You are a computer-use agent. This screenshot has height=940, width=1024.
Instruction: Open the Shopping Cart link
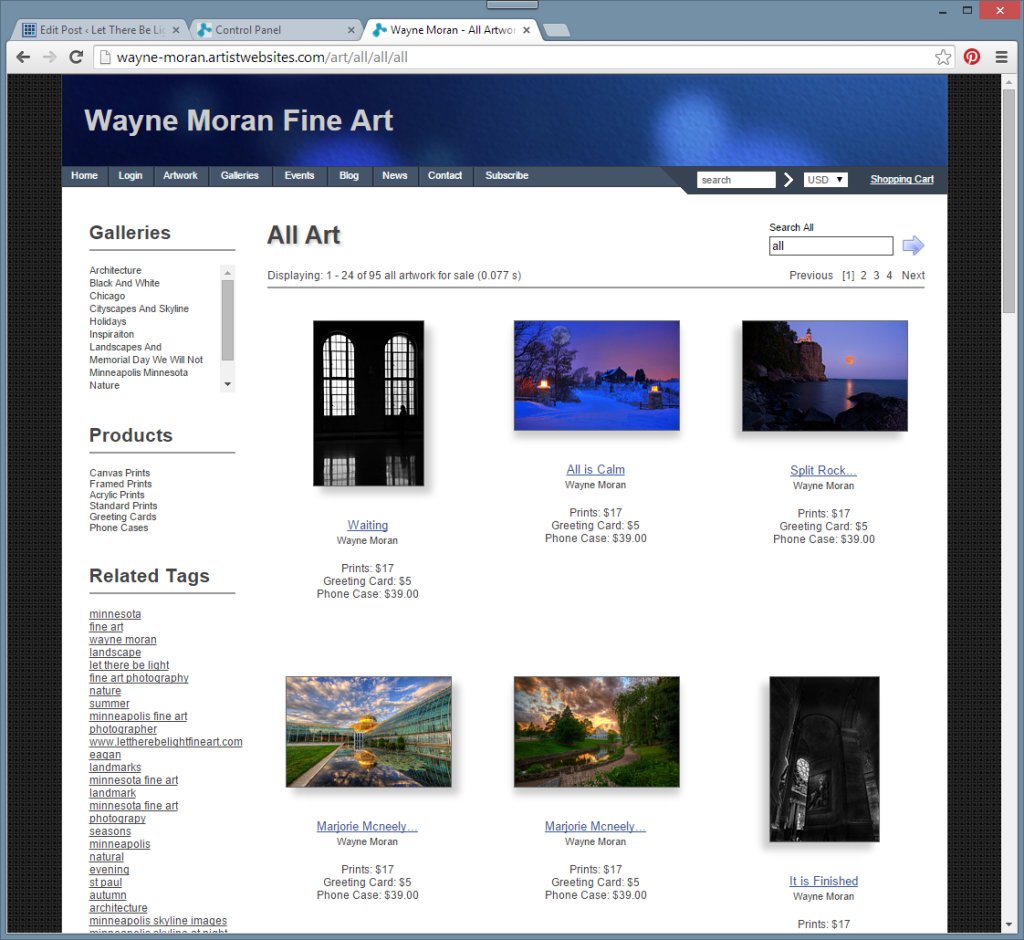pyautogui.click(x=901, y=179)
